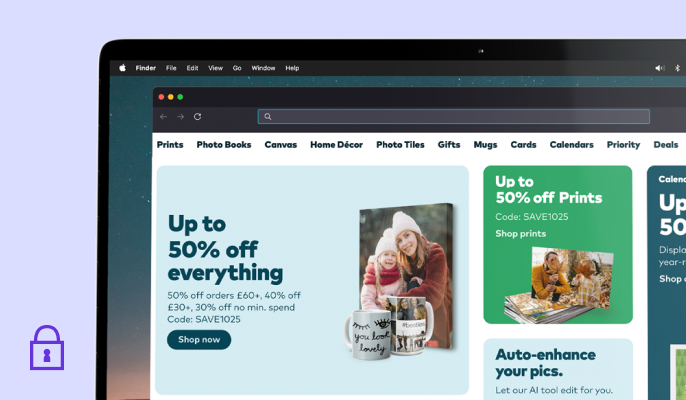Open the File menu
Viewport: 686px width, 400px height.
coord(171,68)
